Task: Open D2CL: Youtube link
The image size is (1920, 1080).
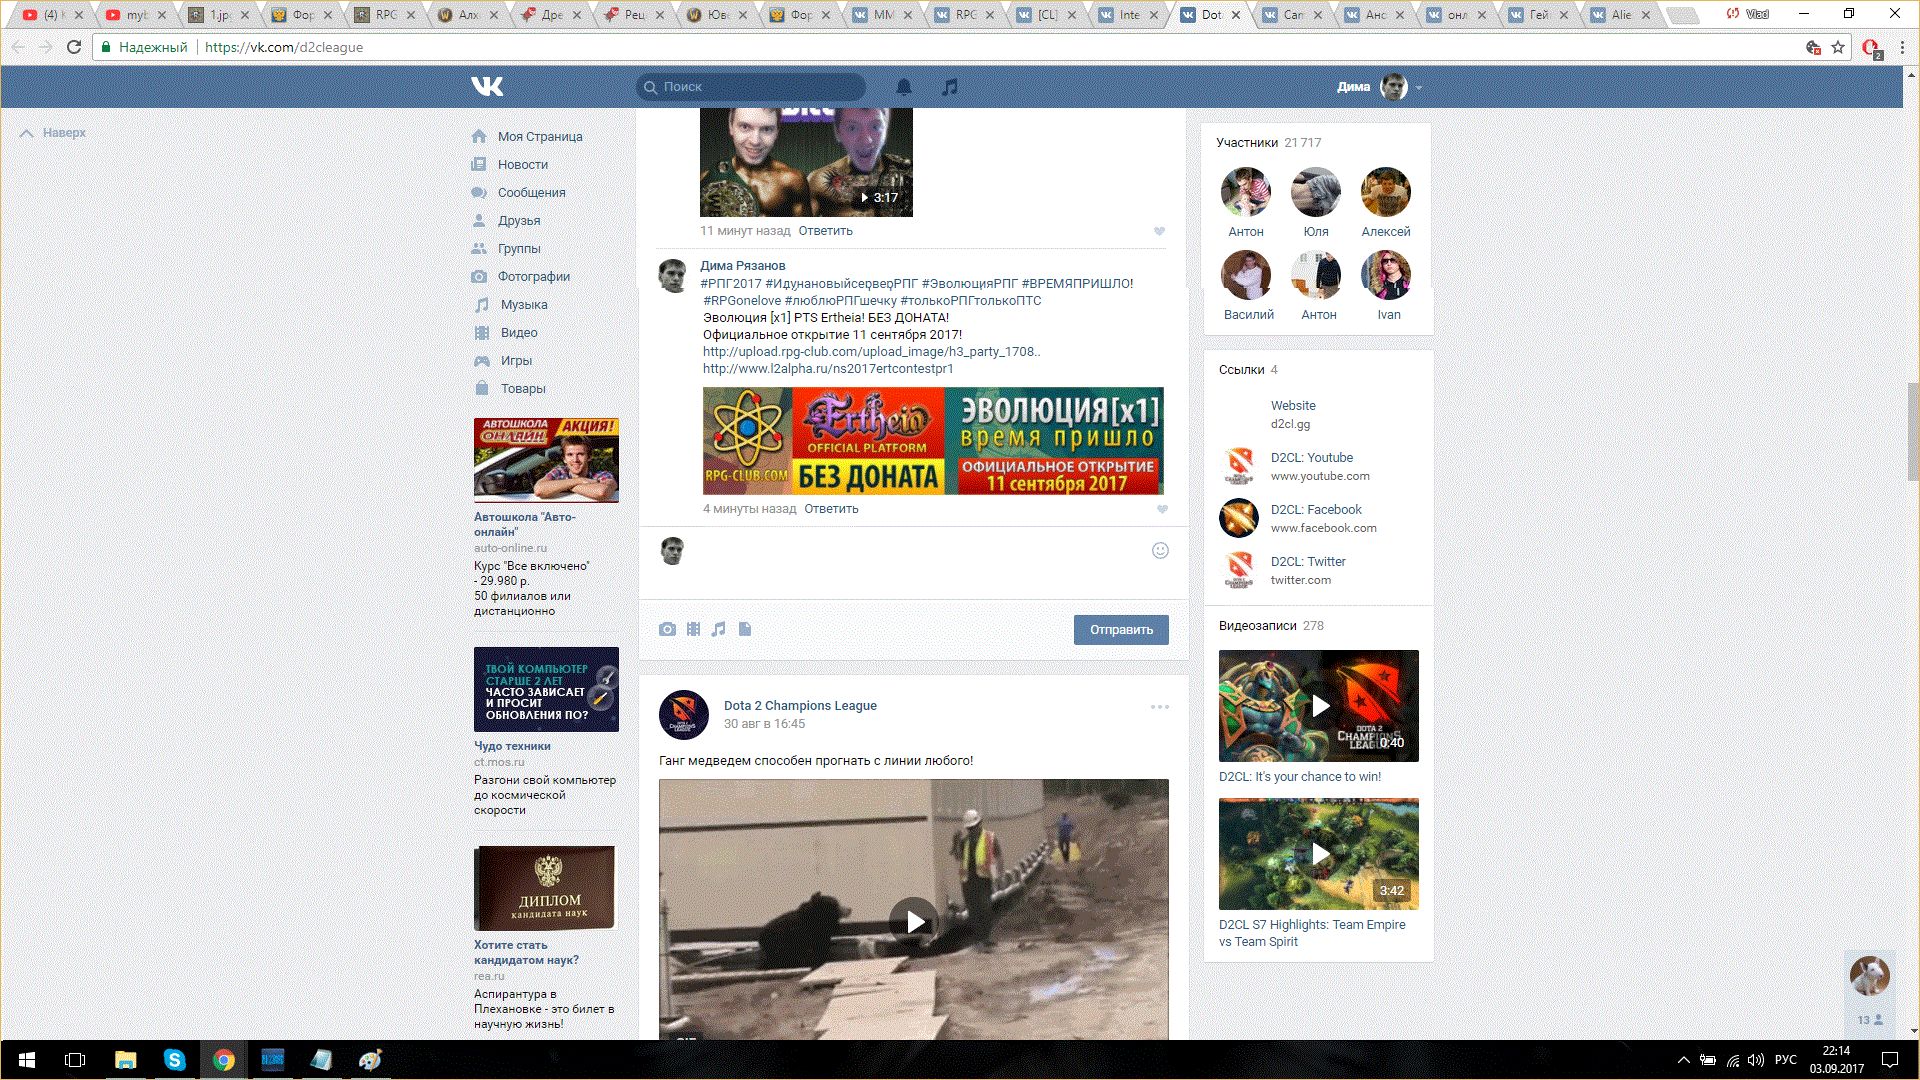Action: pos(1312,458)
